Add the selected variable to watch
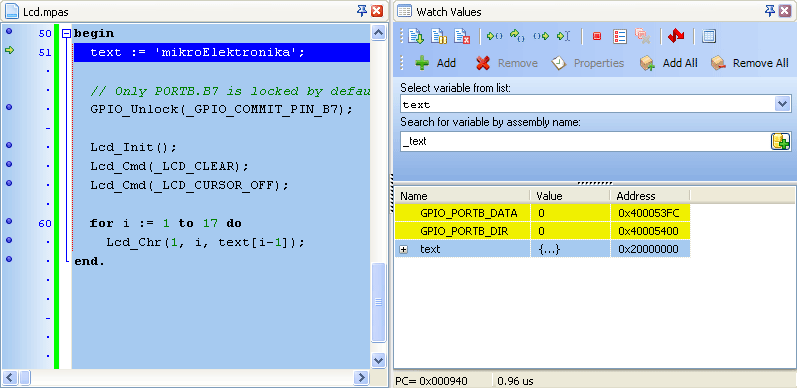The height and width of the screenshot is (388, 797). 435,63
